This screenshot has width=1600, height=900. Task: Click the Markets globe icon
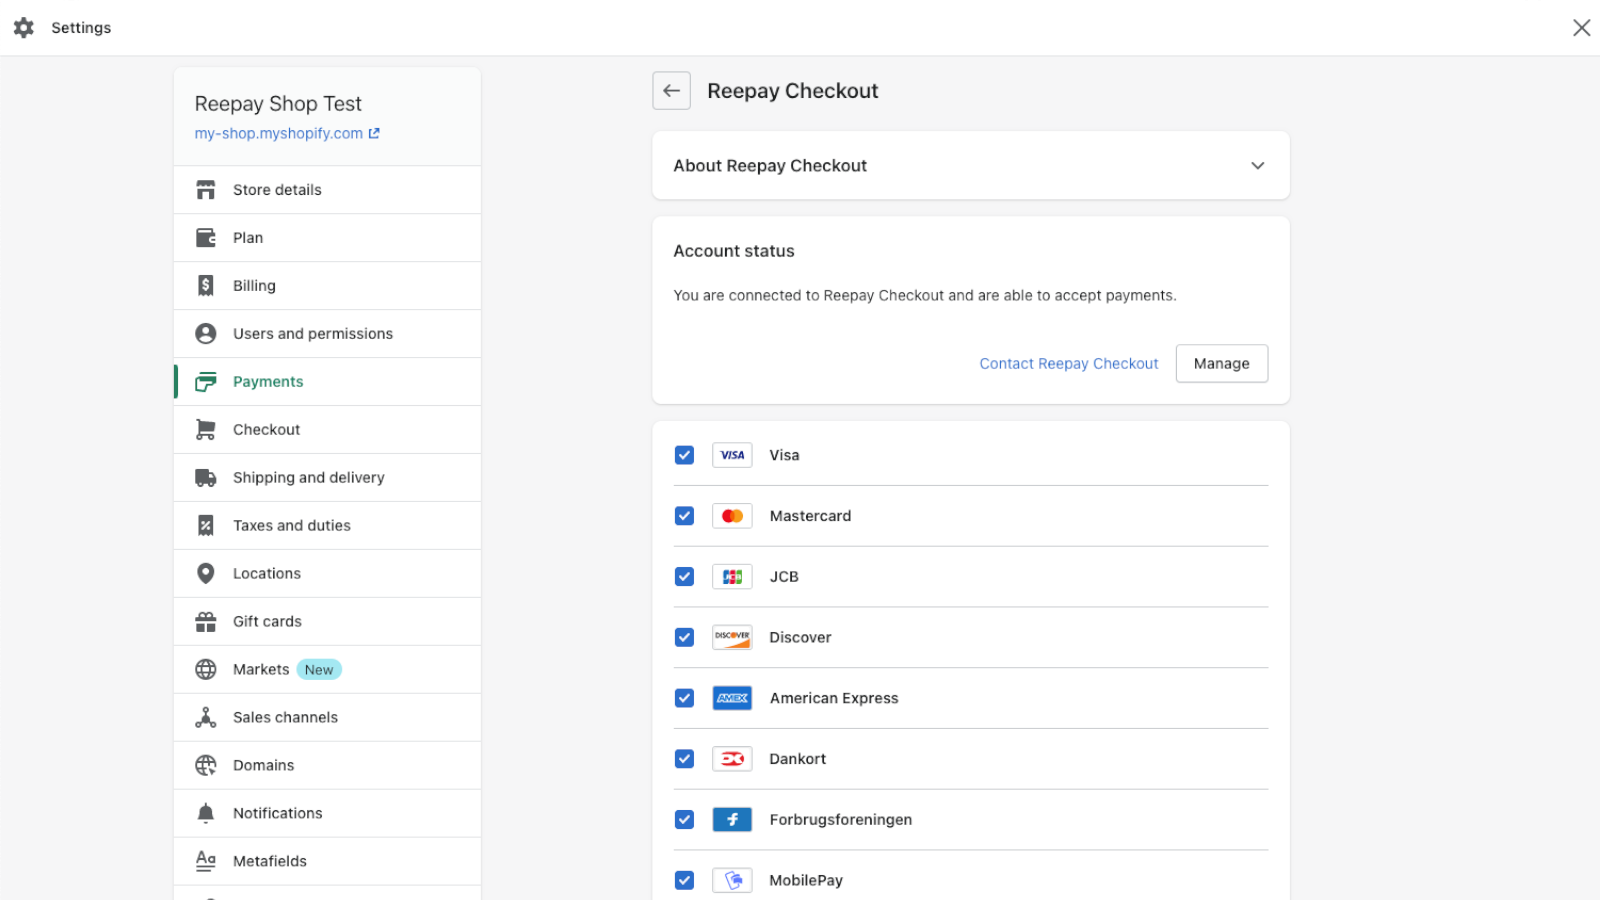(x=206, y=670)
